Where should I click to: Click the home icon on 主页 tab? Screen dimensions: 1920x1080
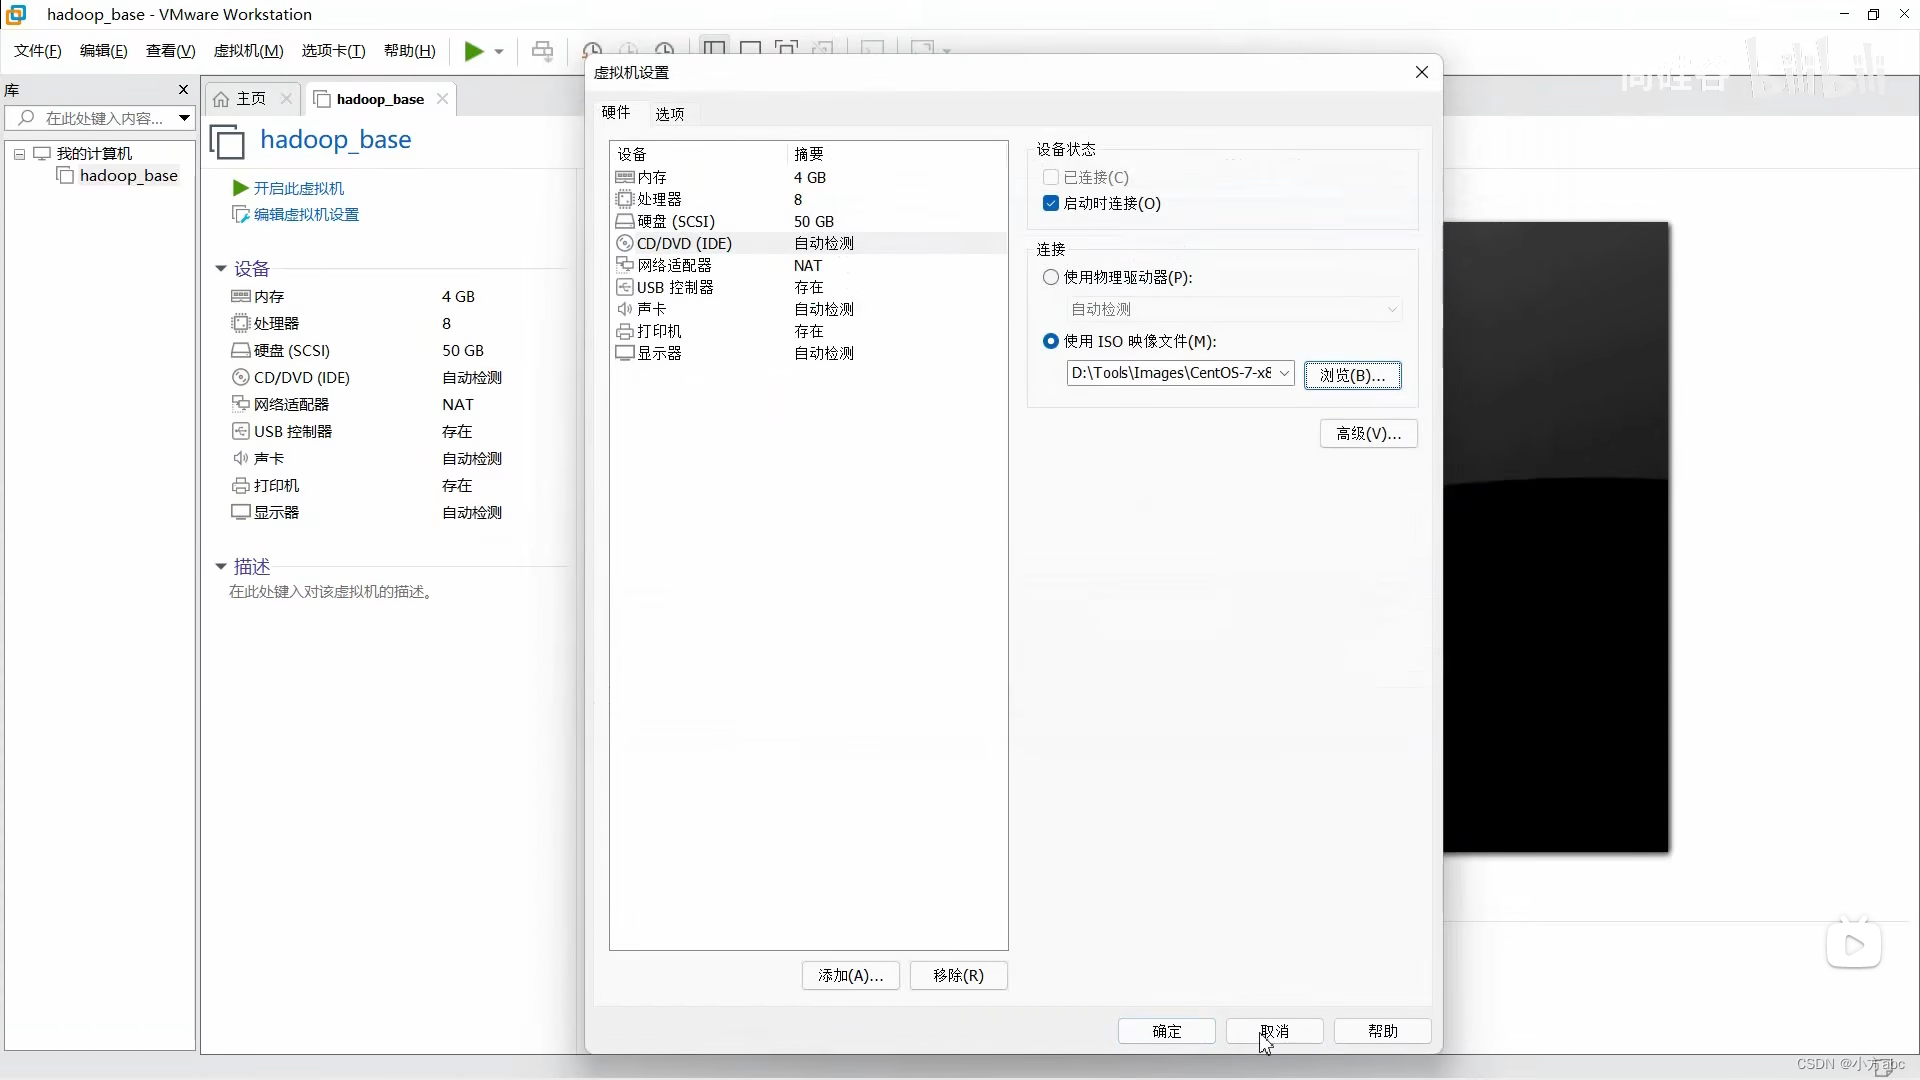(x=222, y=98)
